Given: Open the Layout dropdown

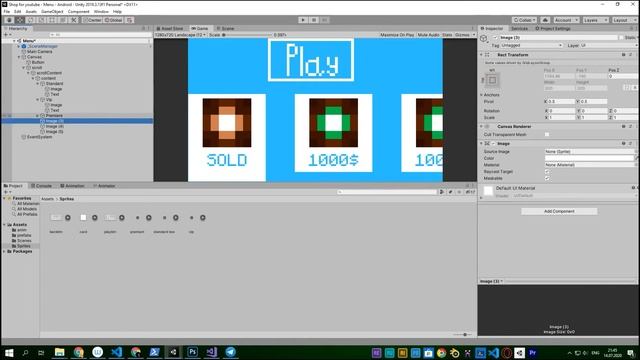Looking at the screenshot, I should pos(624,20).
